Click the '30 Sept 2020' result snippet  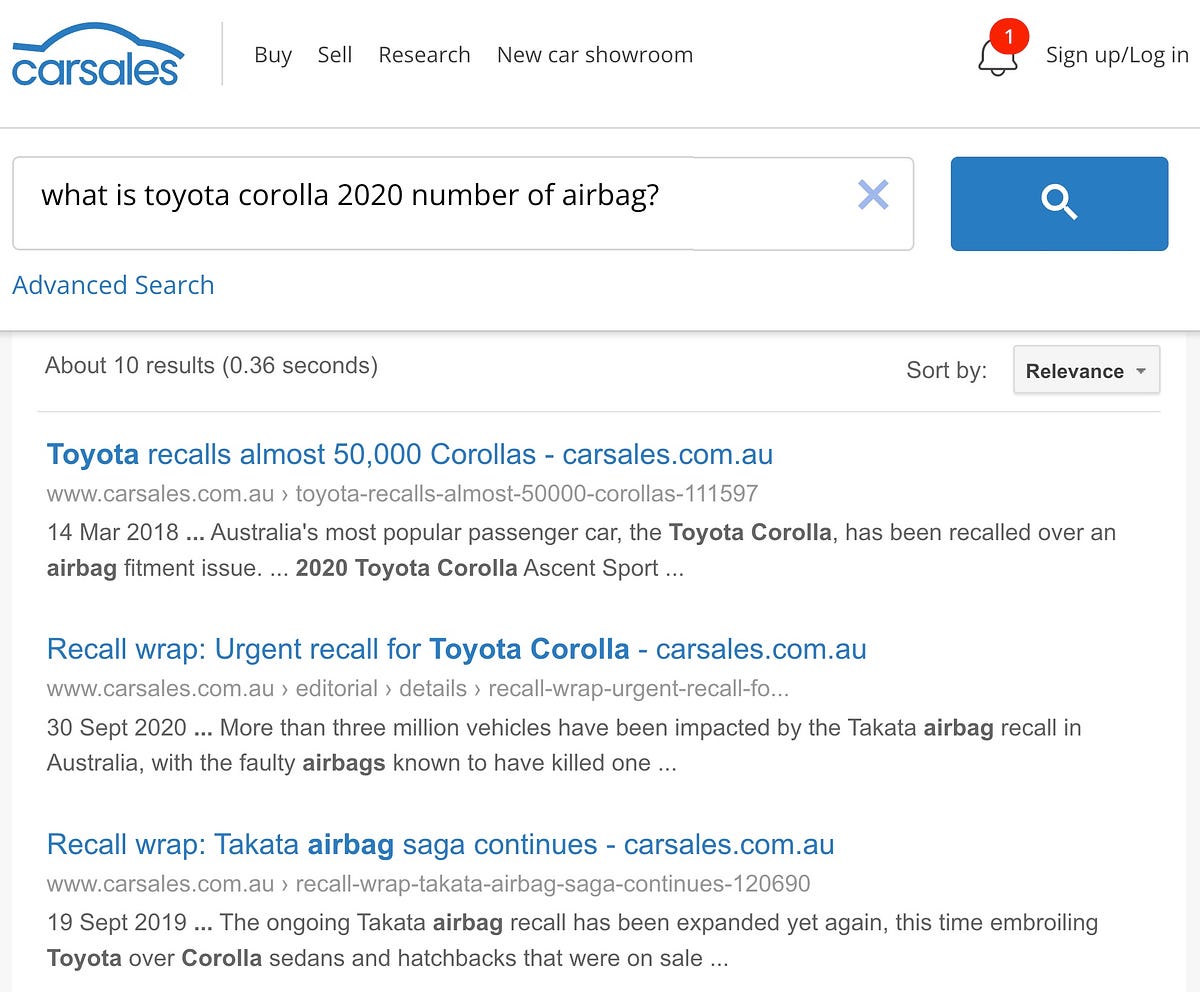(564, 745)
